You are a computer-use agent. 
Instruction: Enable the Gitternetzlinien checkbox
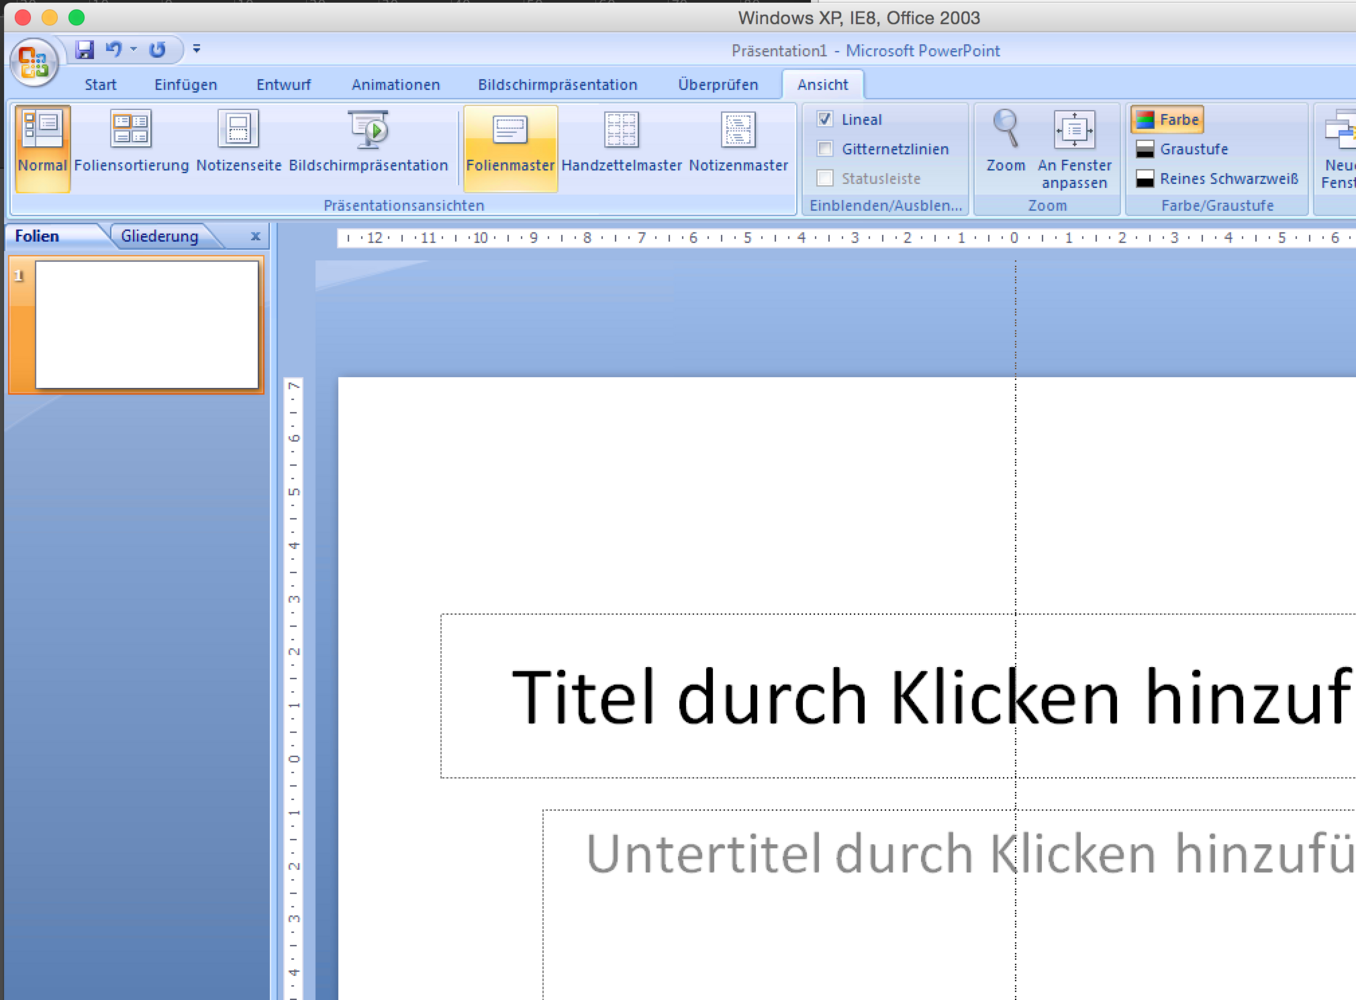[x=825, y=149]
